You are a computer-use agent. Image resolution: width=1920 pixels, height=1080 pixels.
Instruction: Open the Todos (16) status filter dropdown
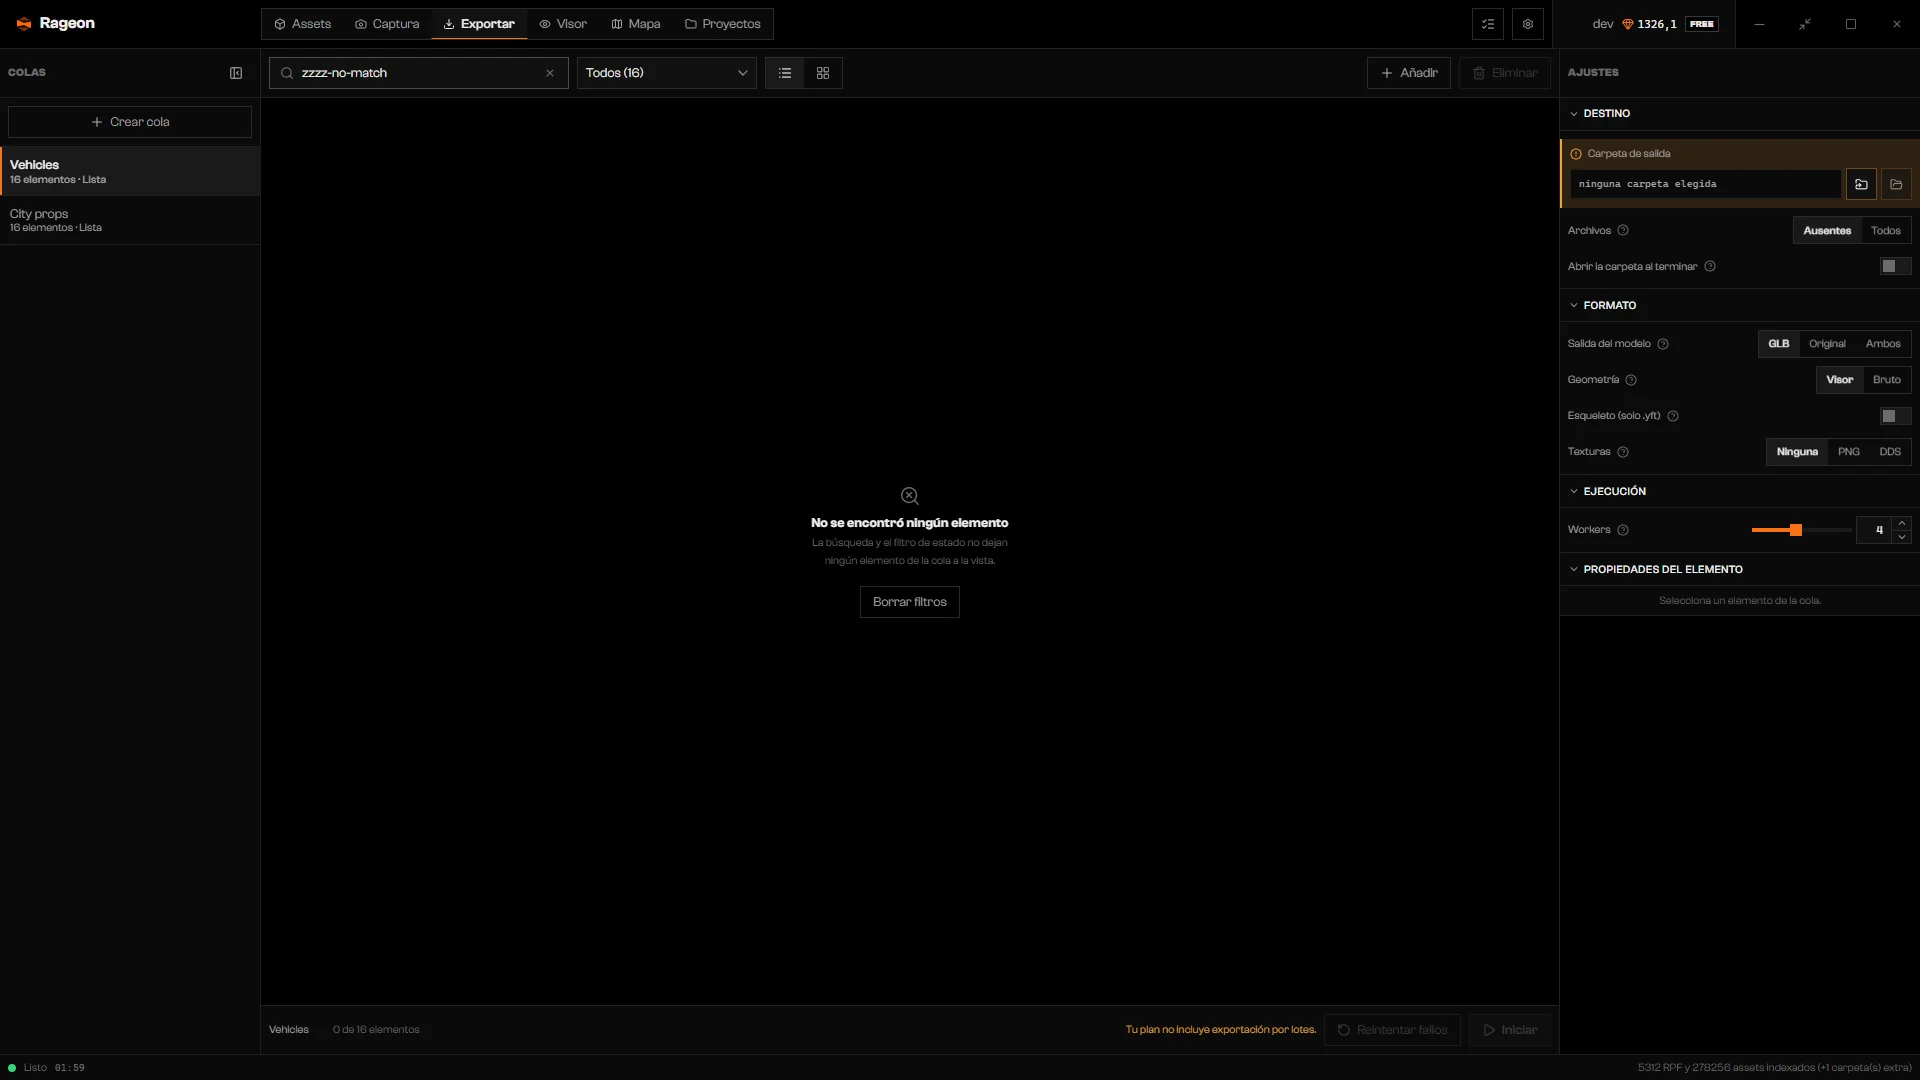[667, 73]
